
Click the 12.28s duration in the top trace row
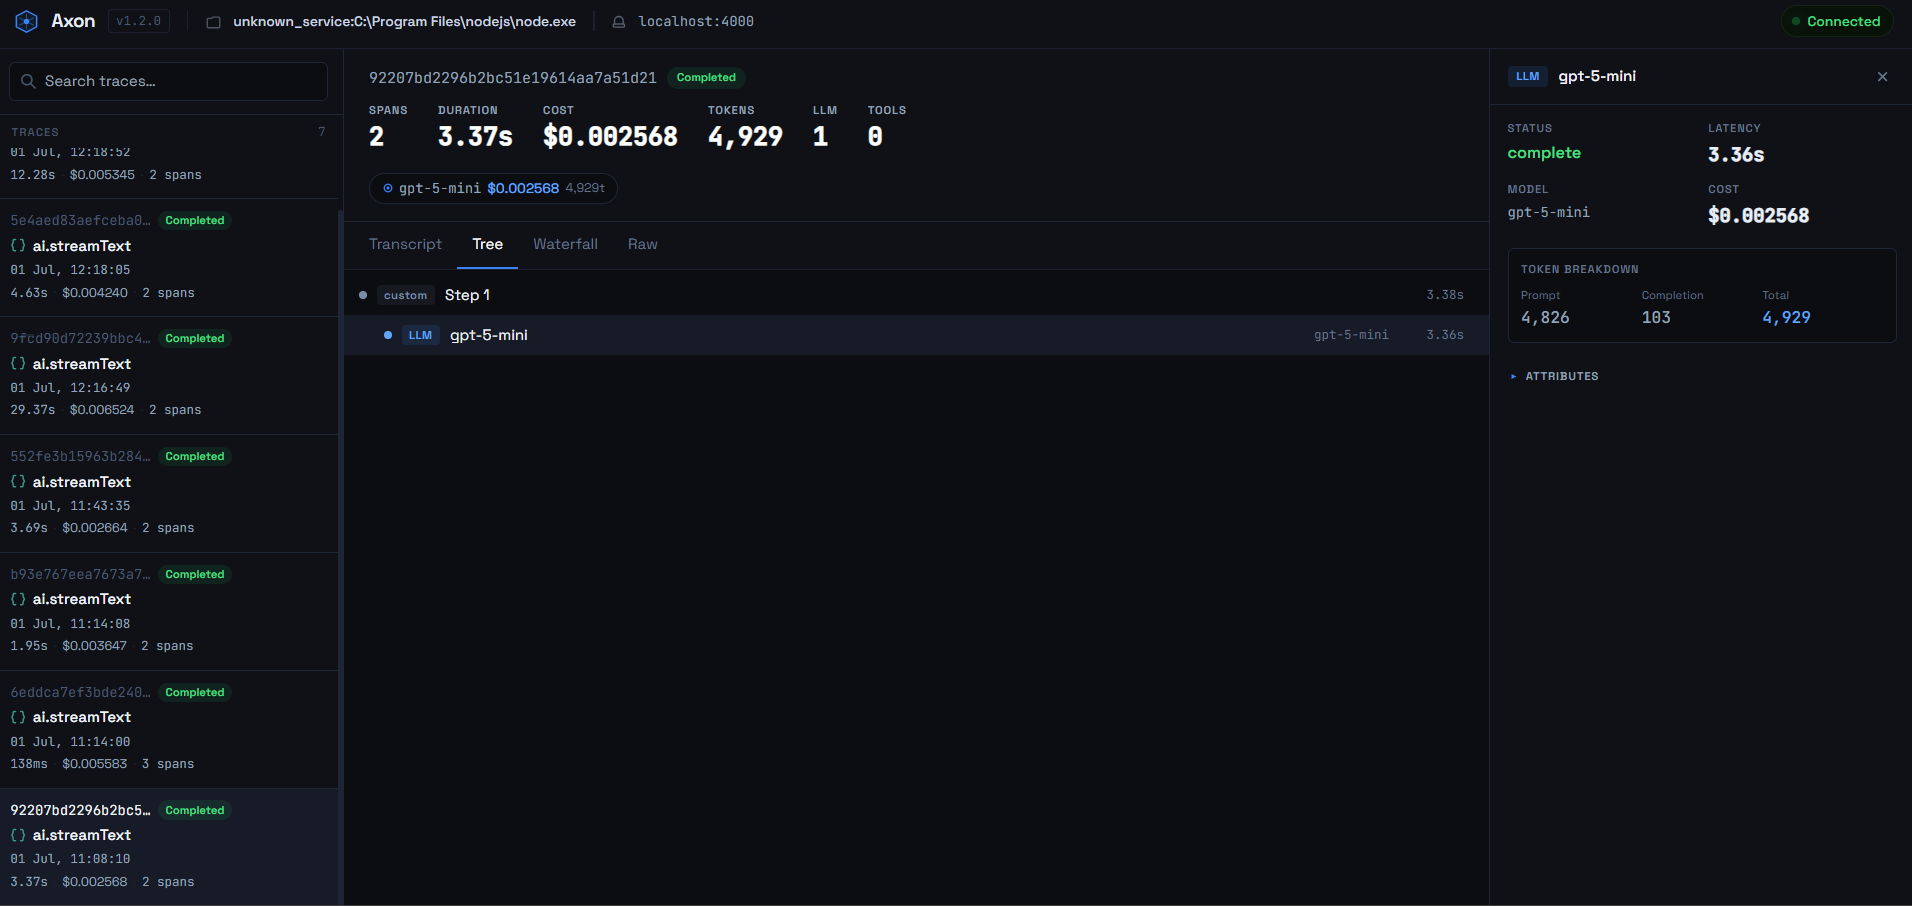(x=33, y=175)
